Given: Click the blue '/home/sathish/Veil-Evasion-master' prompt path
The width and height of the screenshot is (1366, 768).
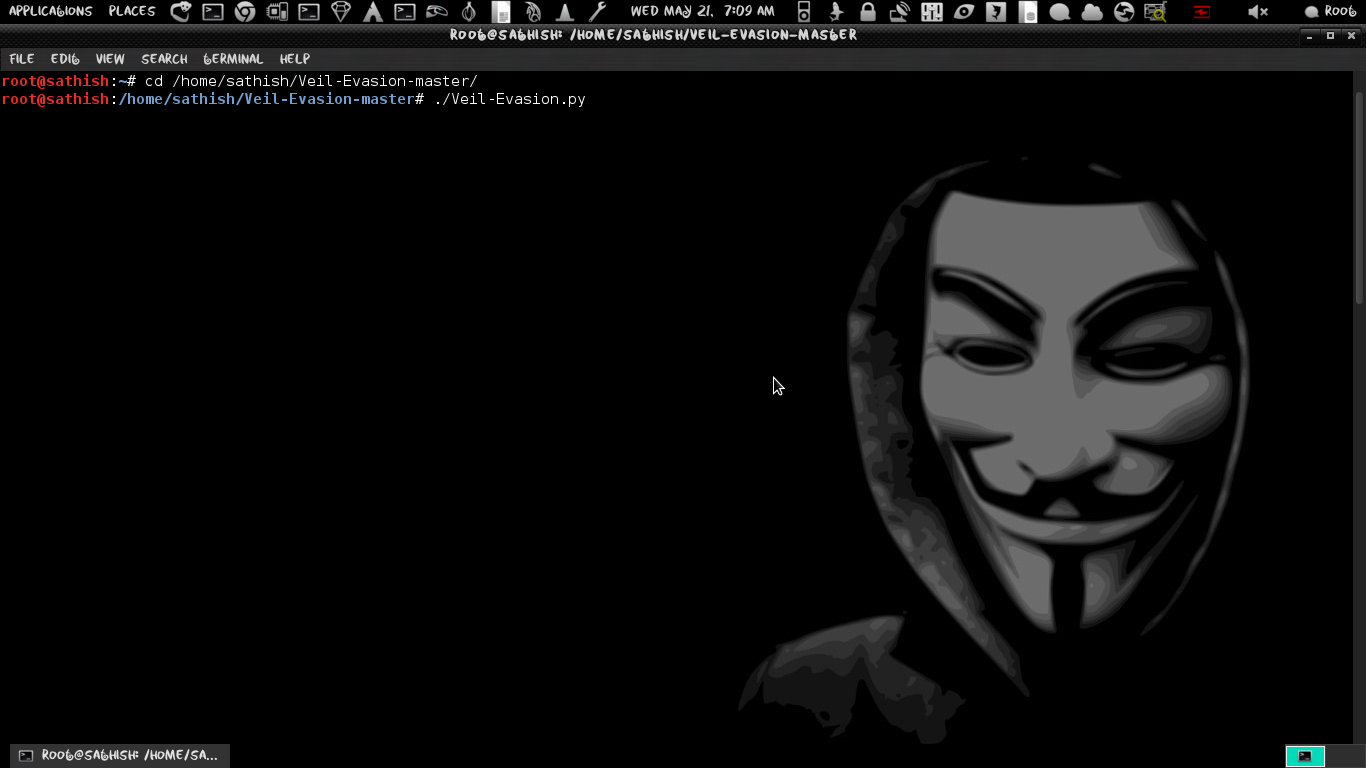Looking at the screenshot, I should (265, 99).
